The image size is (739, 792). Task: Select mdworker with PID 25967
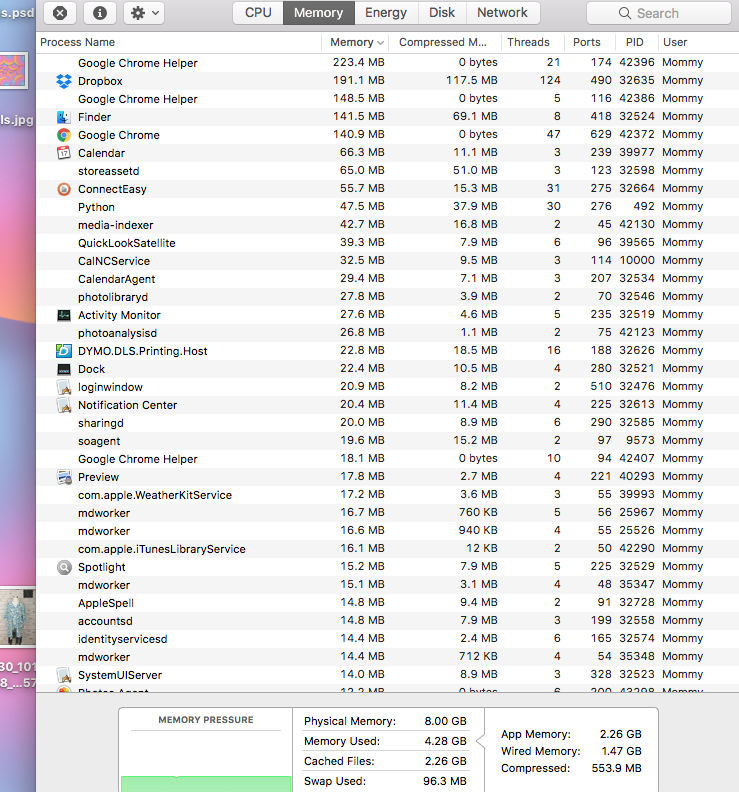(387, 513)
